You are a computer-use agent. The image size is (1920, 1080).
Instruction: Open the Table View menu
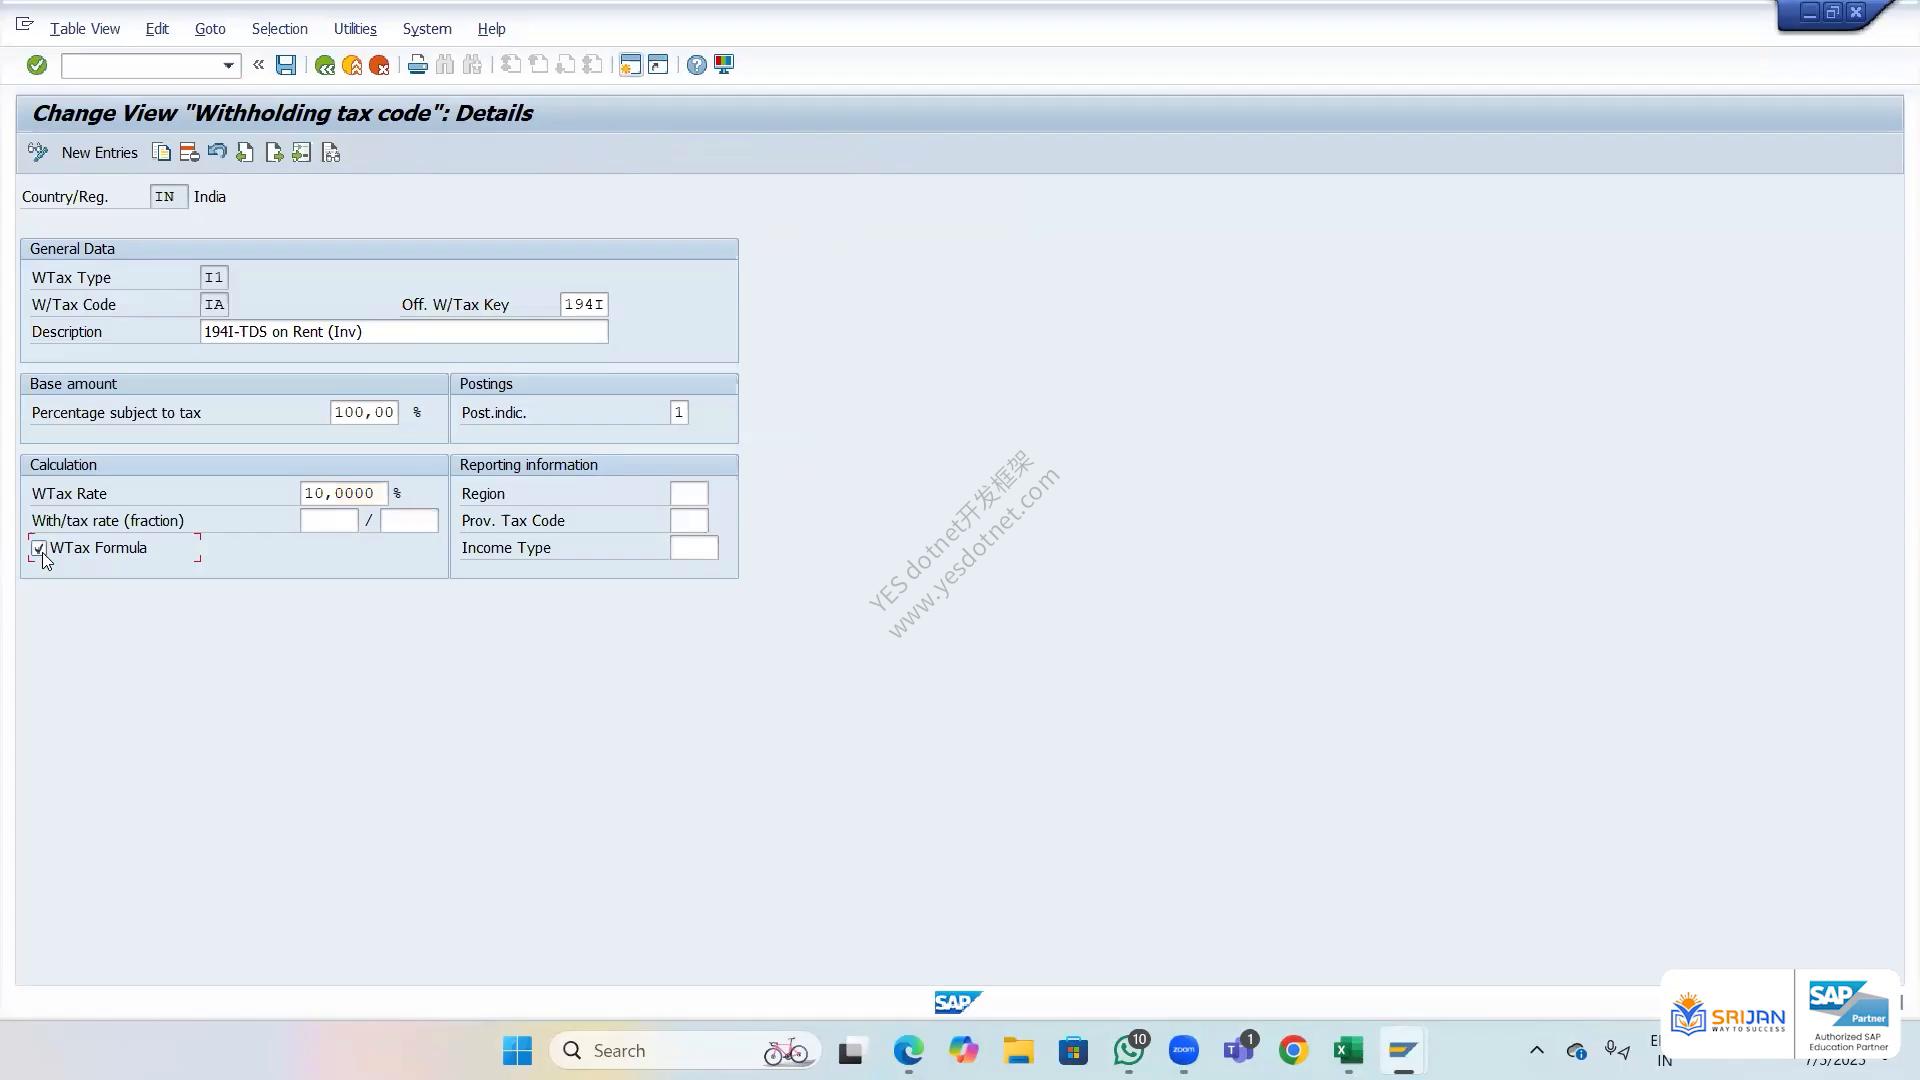[85, 29]
